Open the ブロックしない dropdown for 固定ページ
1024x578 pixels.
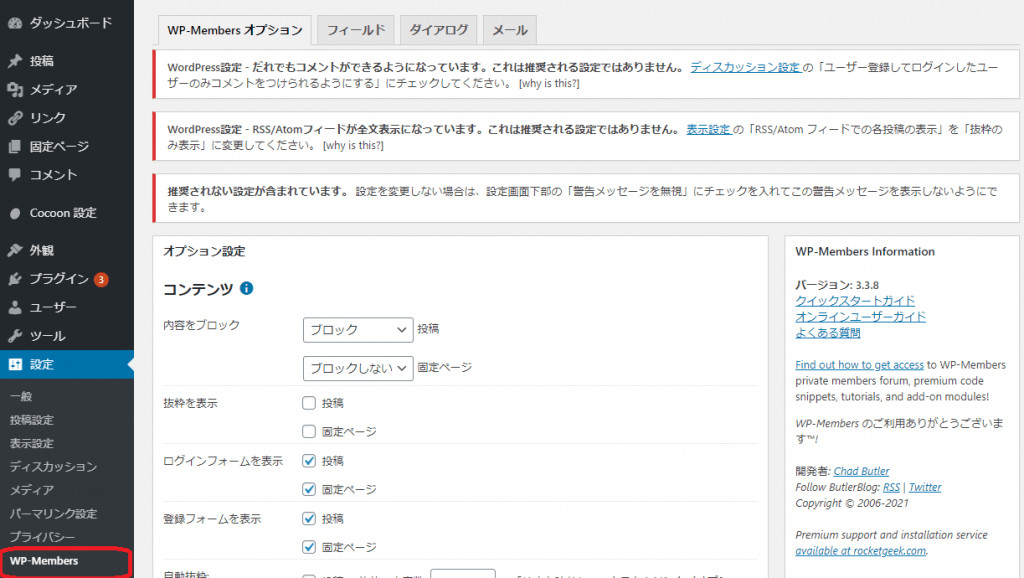click(x=357, y=367)
